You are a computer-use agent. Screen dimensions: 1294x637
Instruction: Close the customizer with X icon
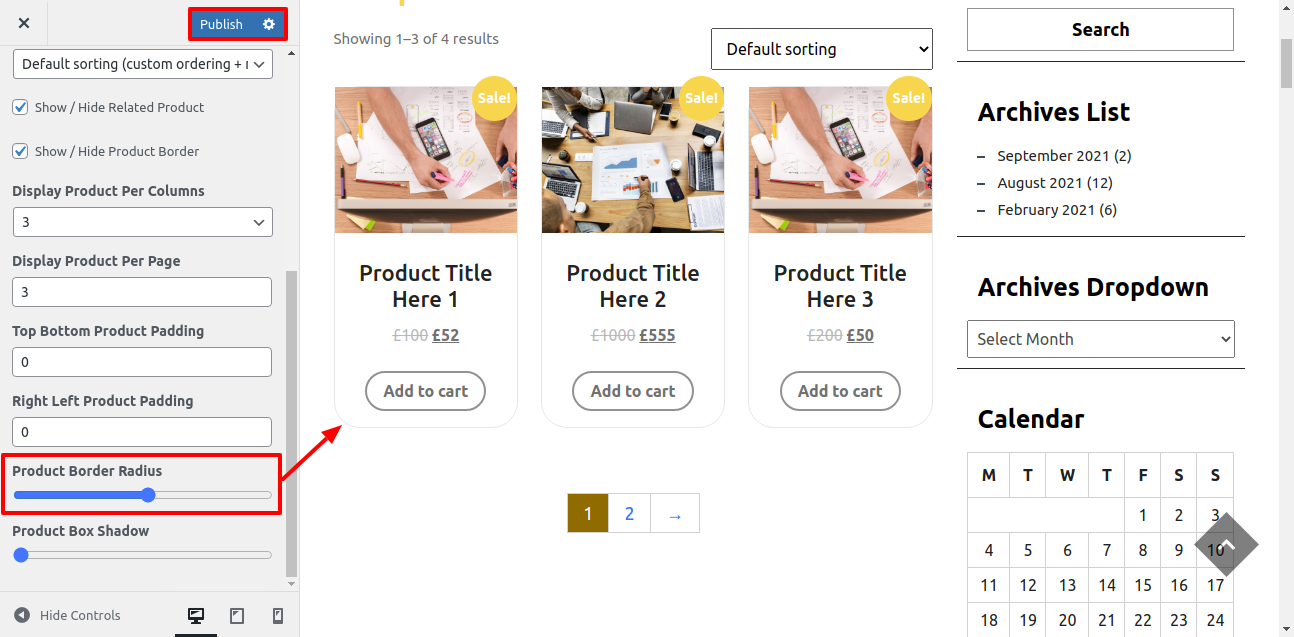(x=24, y=23)
